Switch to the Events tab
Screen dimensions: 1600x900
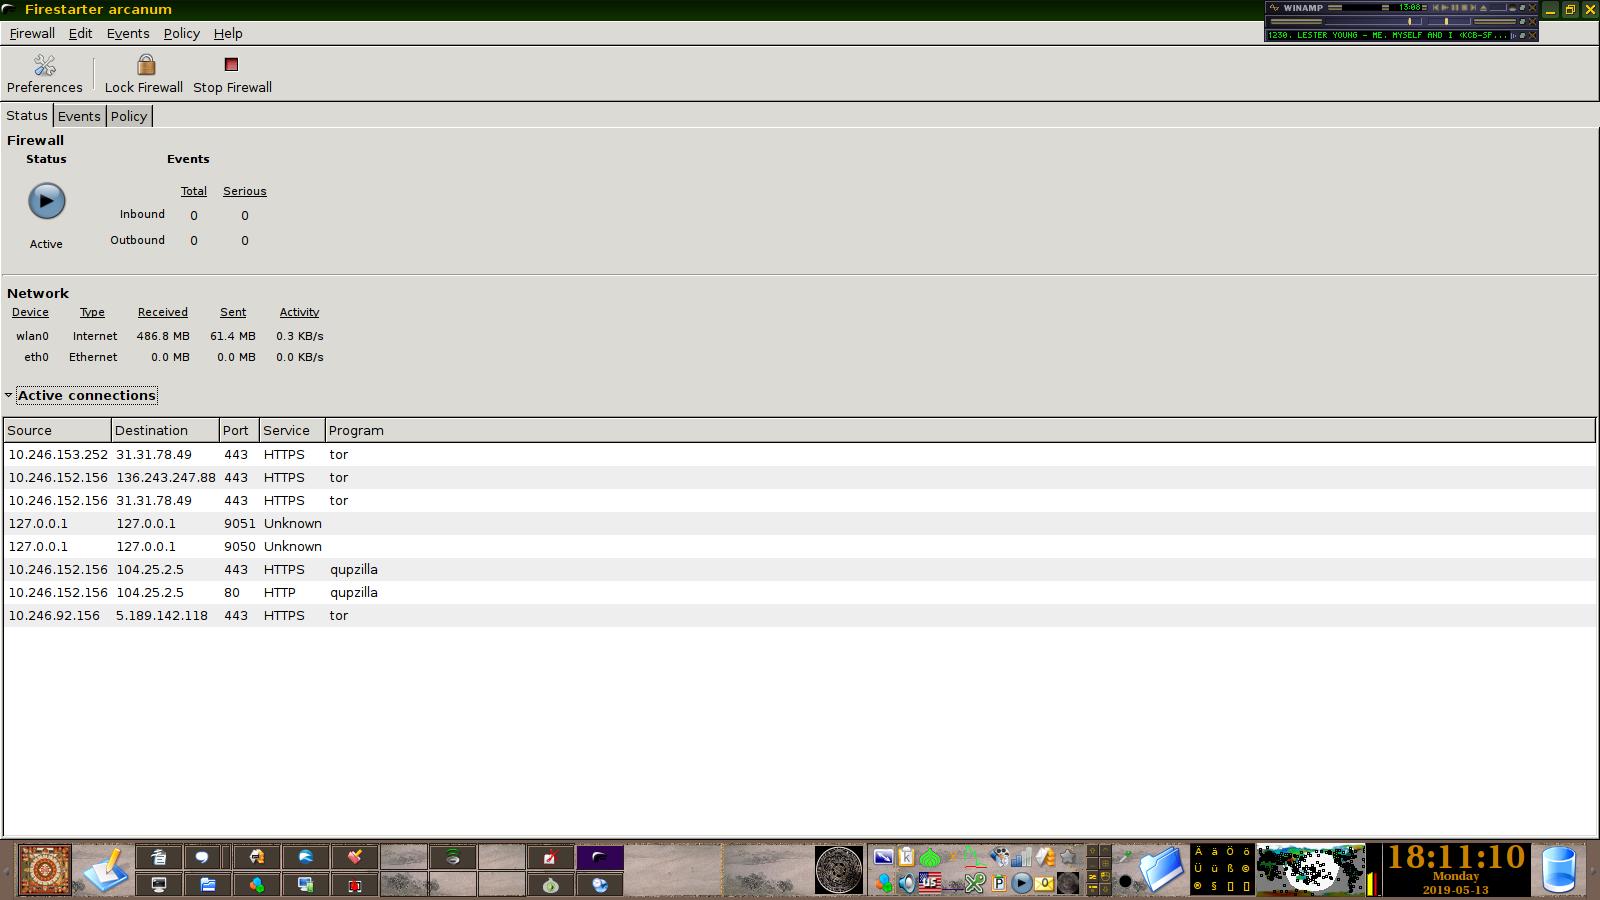tap(79, 116)
